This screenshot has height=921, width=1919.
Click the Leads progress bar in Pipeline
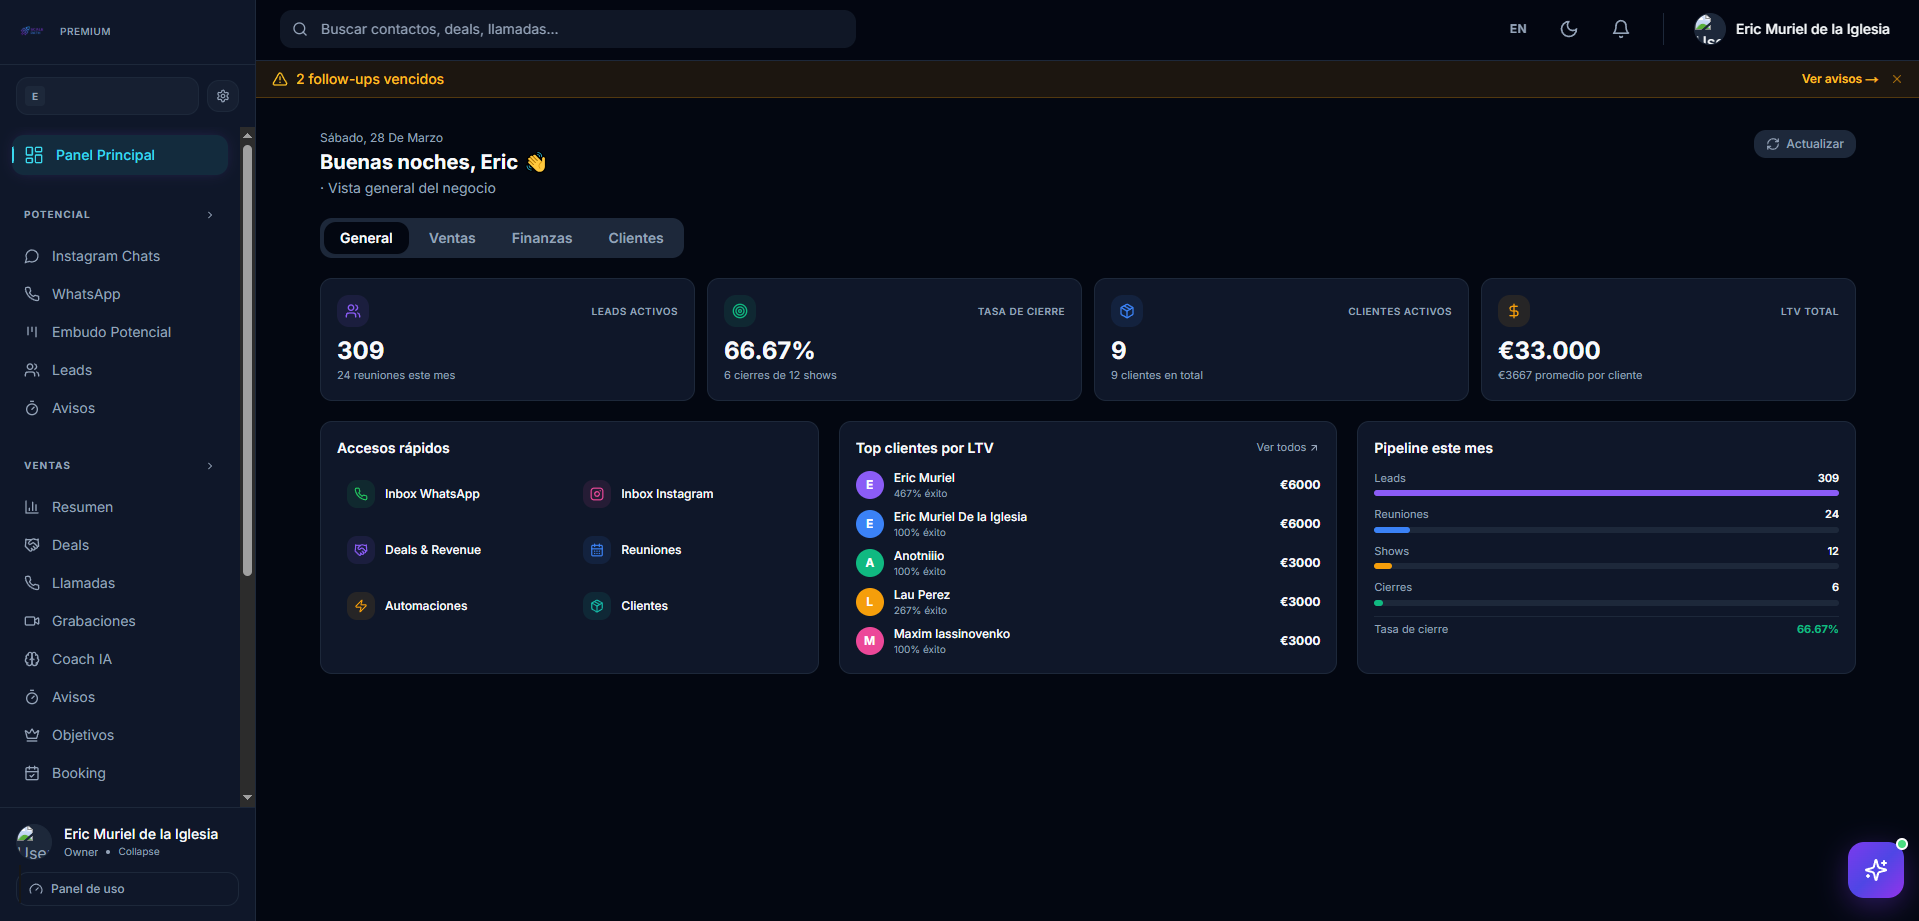tap(1605, 492)
